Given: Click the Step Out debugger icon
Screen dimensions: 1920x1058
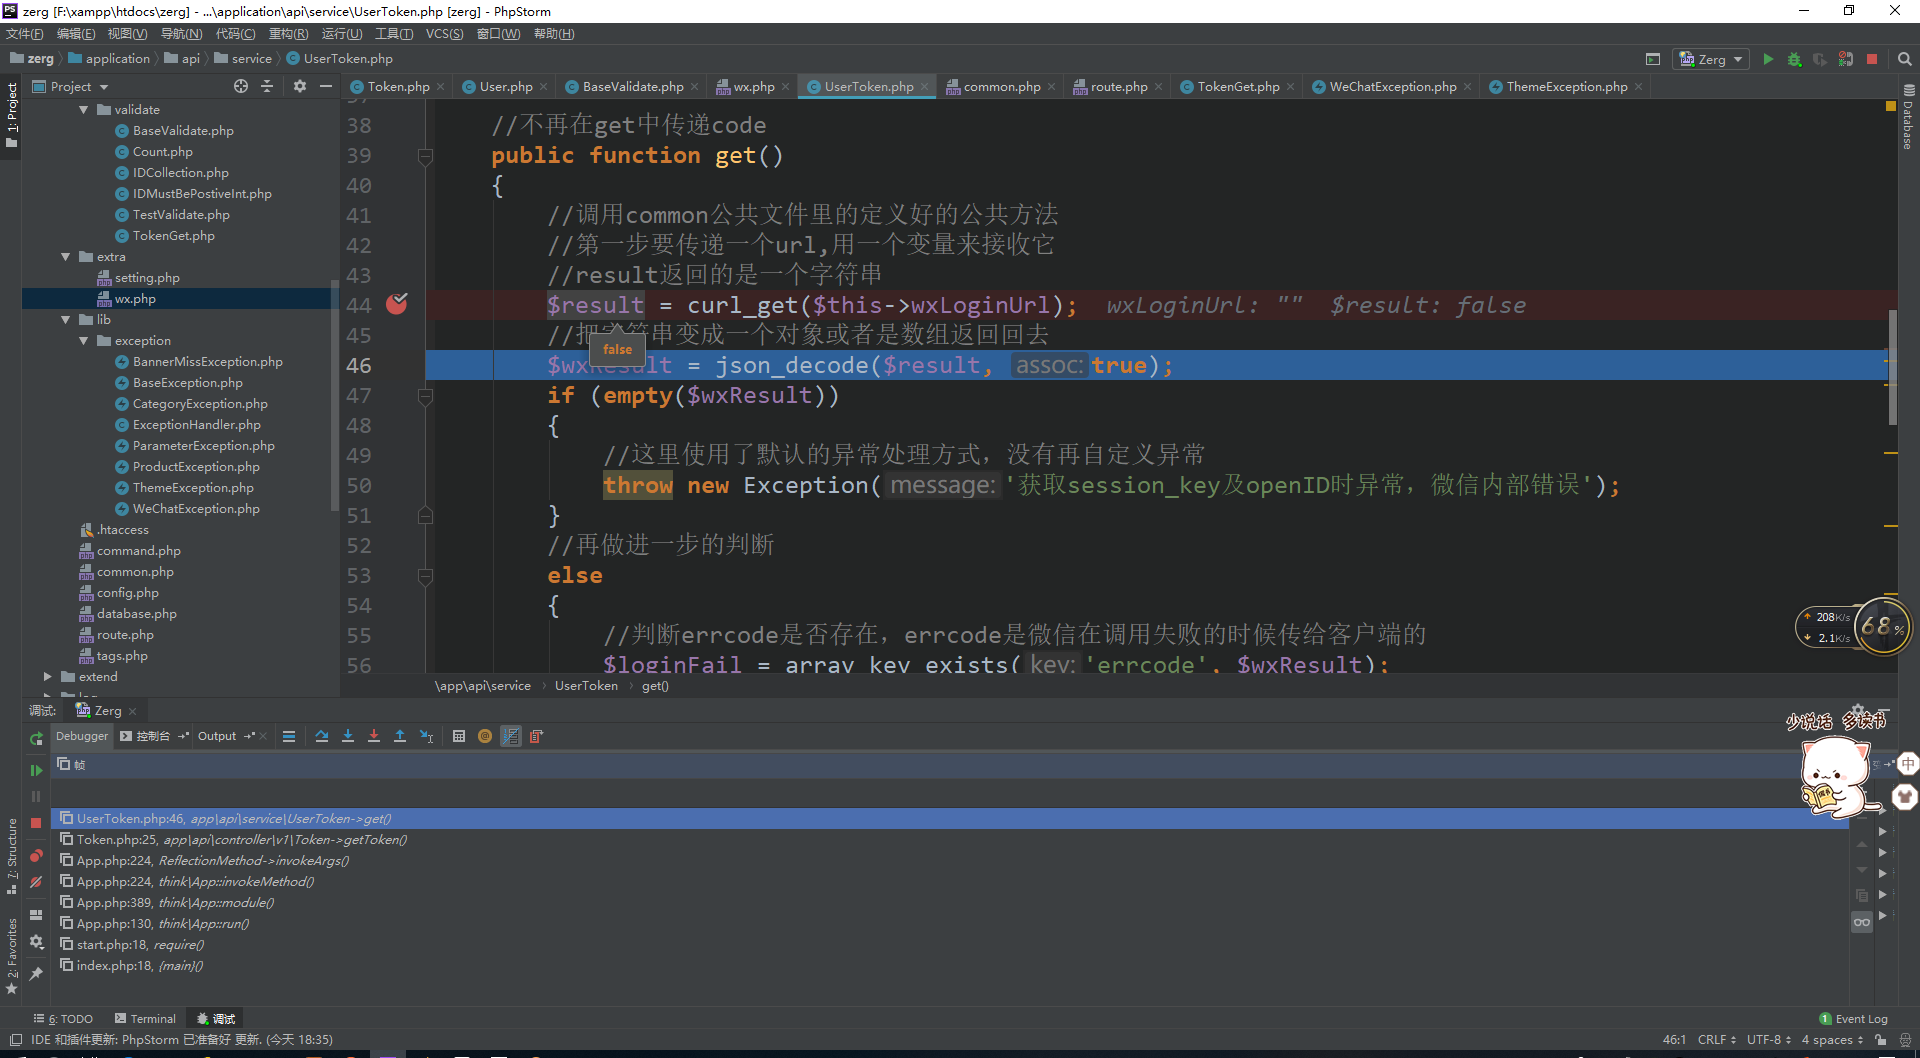Looking at the screenshot, I should (x=400, y=737).
